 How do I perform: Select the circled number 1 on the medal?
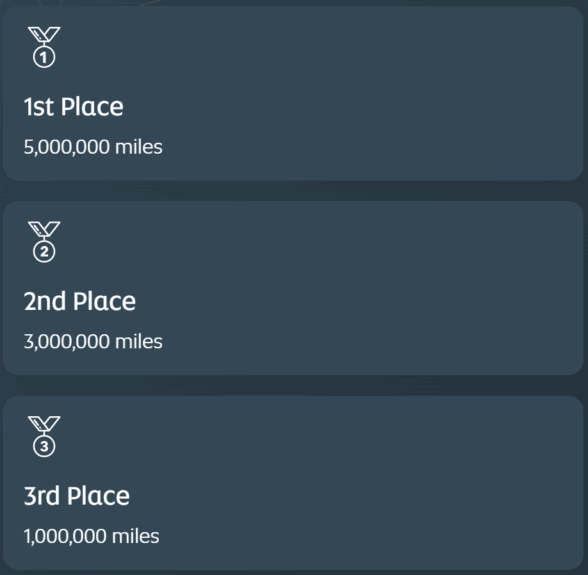coord(44,57)
